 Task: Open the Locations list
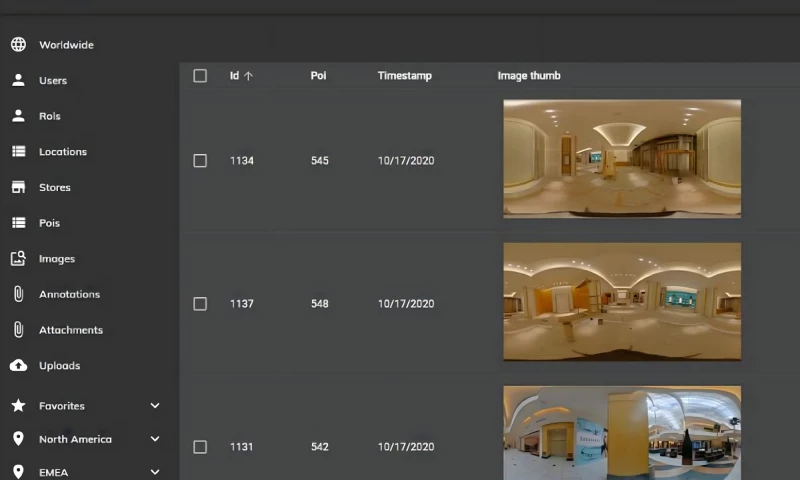coord(63,152)
